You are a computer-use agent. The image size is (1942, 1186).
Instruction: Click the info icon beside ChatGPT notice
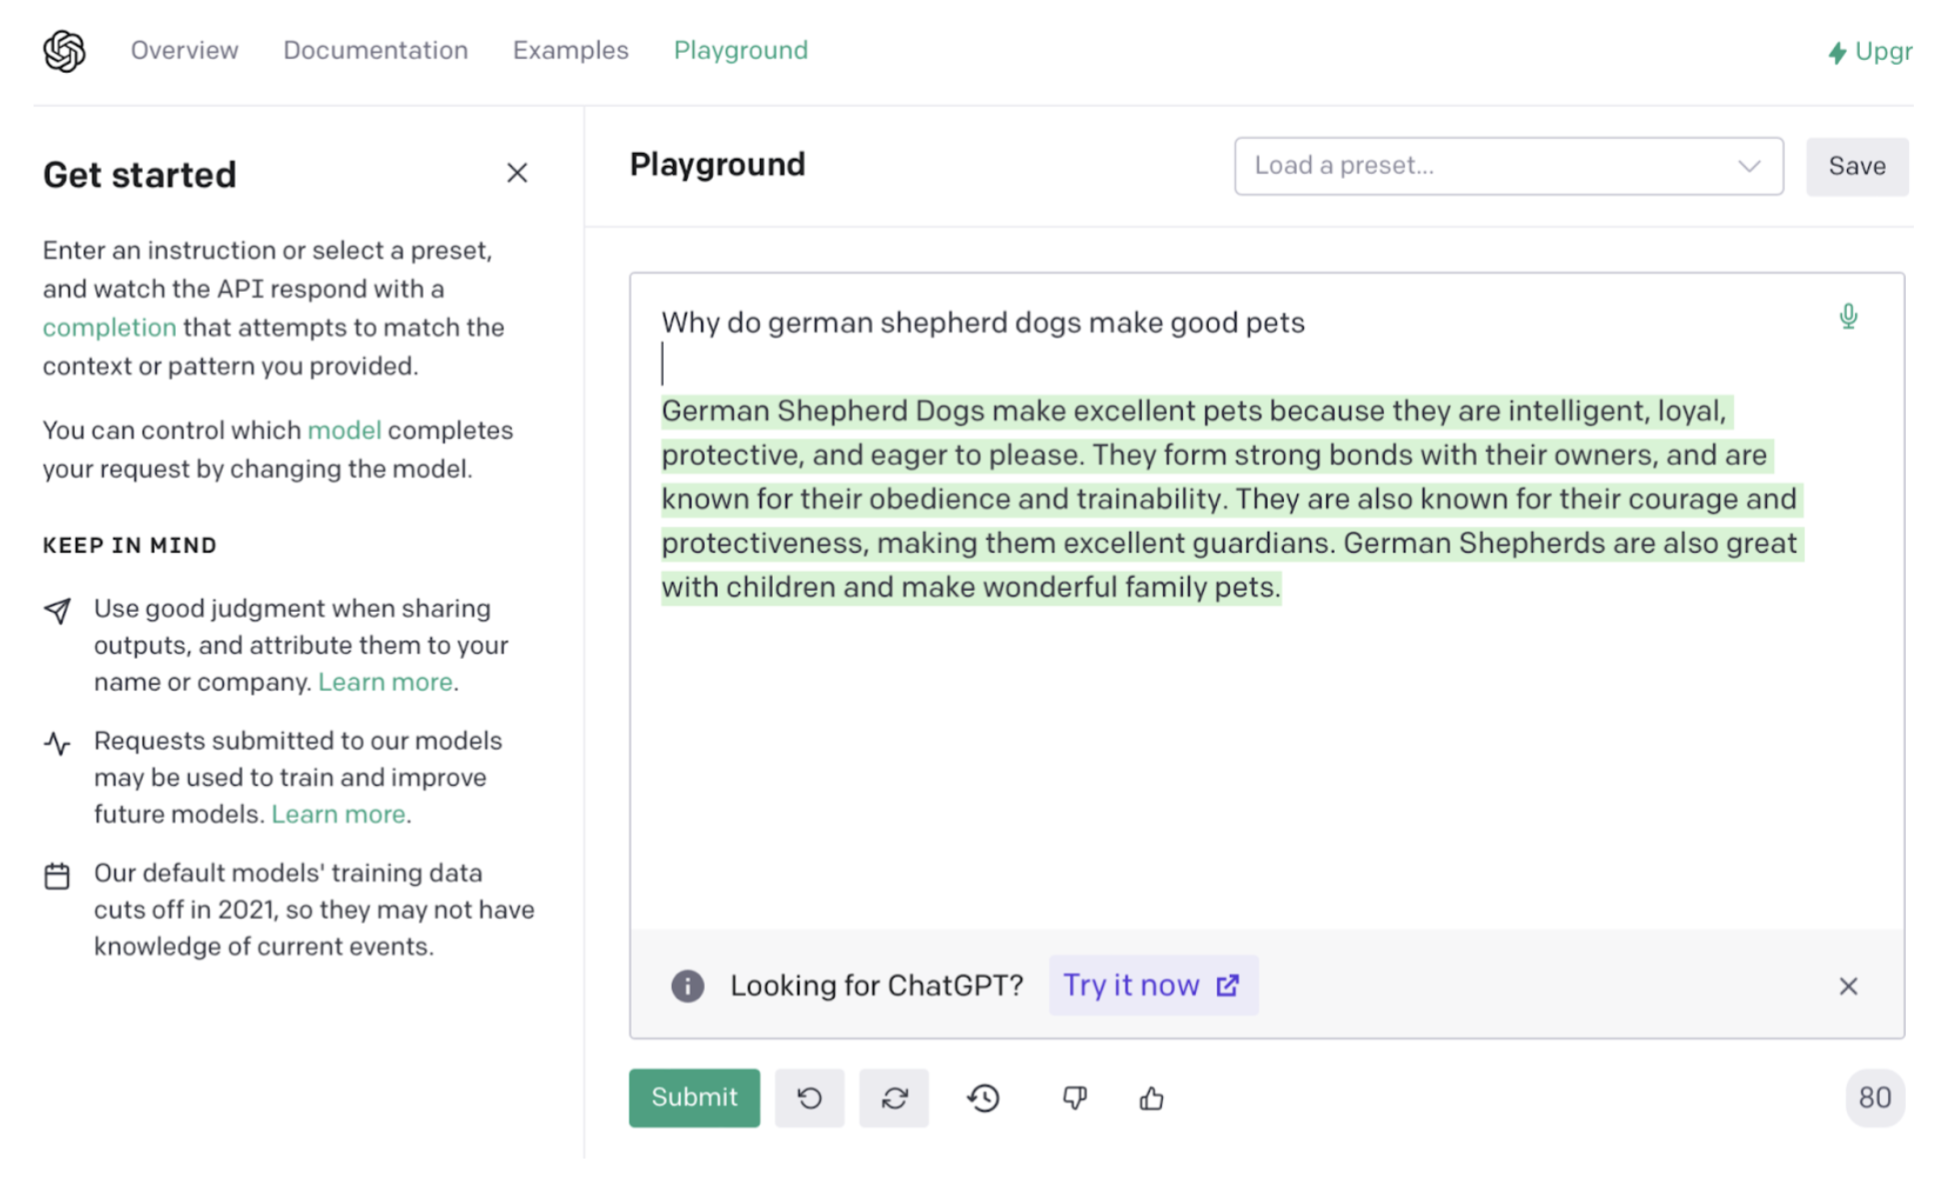point(687,986)
